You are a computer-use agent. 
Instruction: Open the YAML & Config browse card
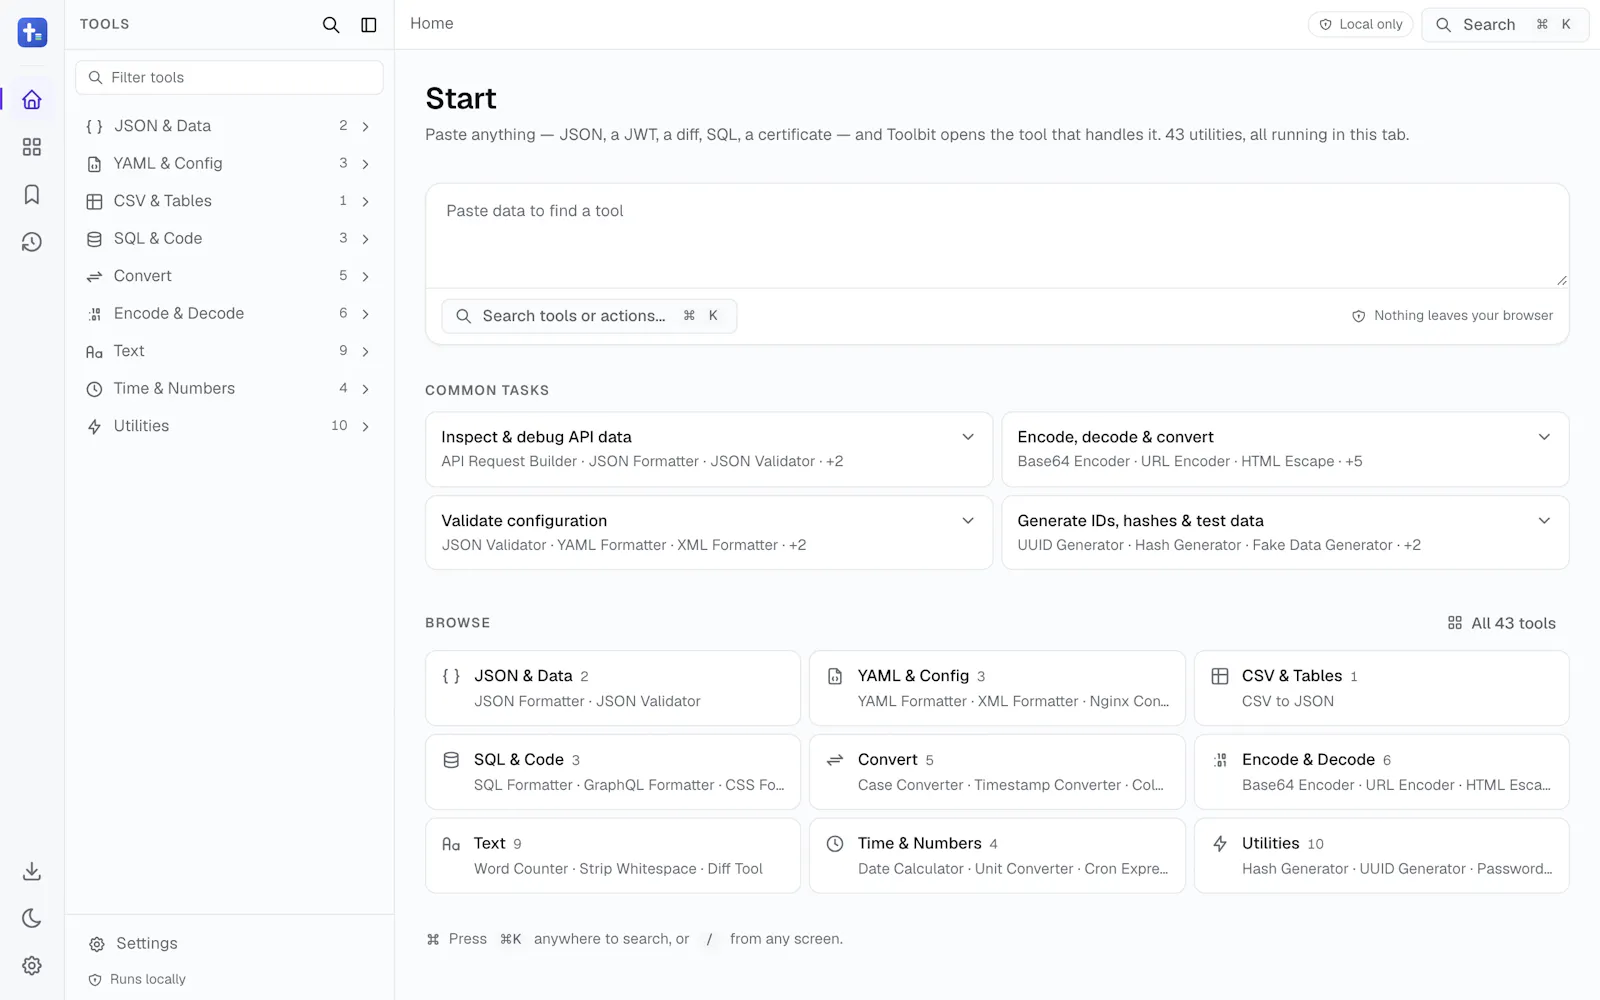point(997,688)
